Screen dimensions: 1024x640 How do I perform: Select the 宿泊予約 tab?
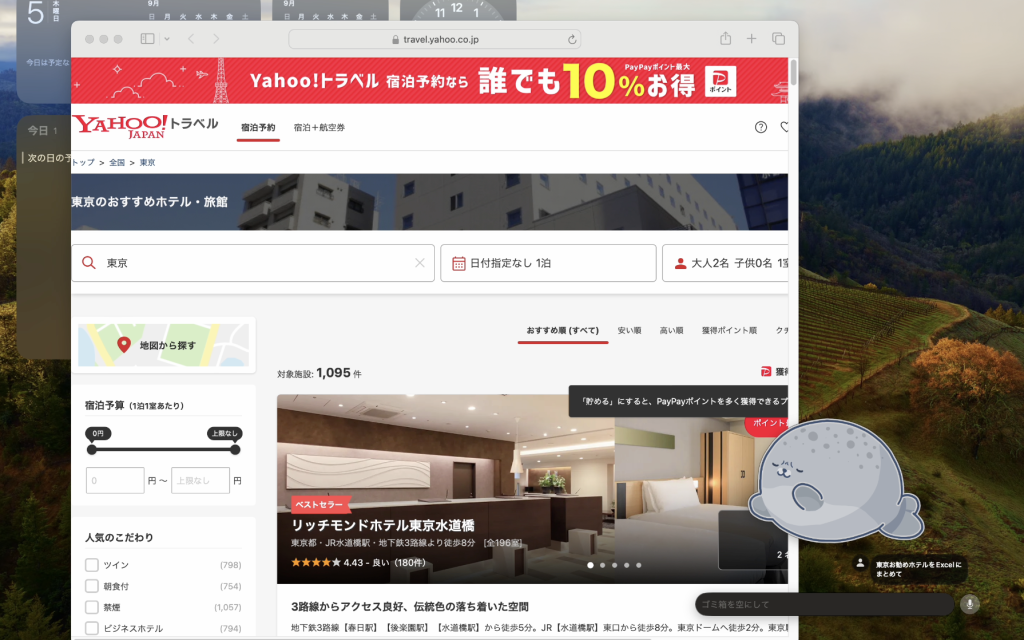(258, 127)
